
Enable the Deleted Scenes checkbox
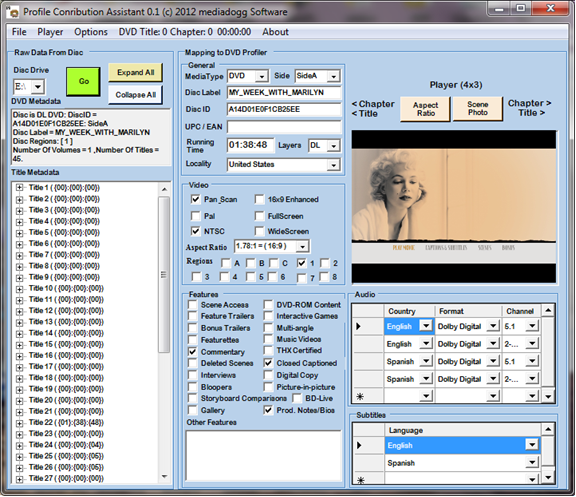(x=192, y=363)
